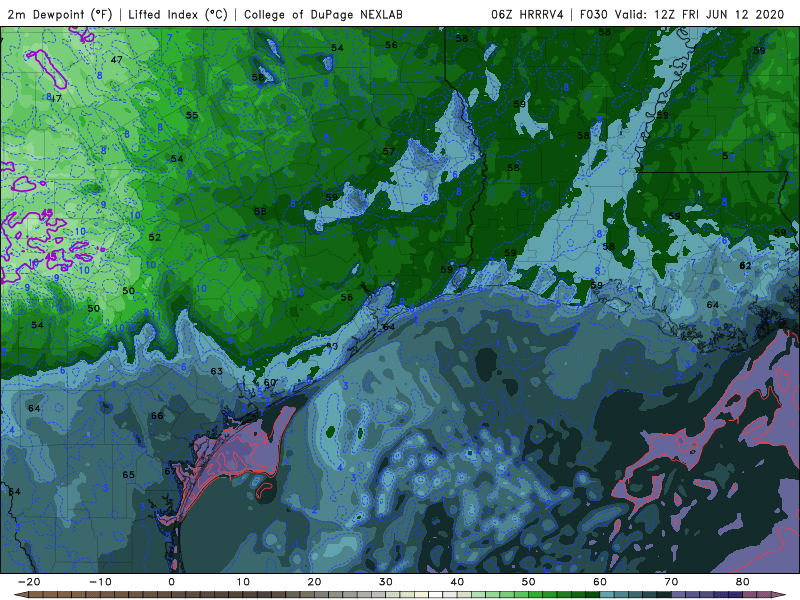Viewport: 800px width, 600px height.
Task: Click the "63" dewpoint value on map
Action: click(x=216, y=371)
